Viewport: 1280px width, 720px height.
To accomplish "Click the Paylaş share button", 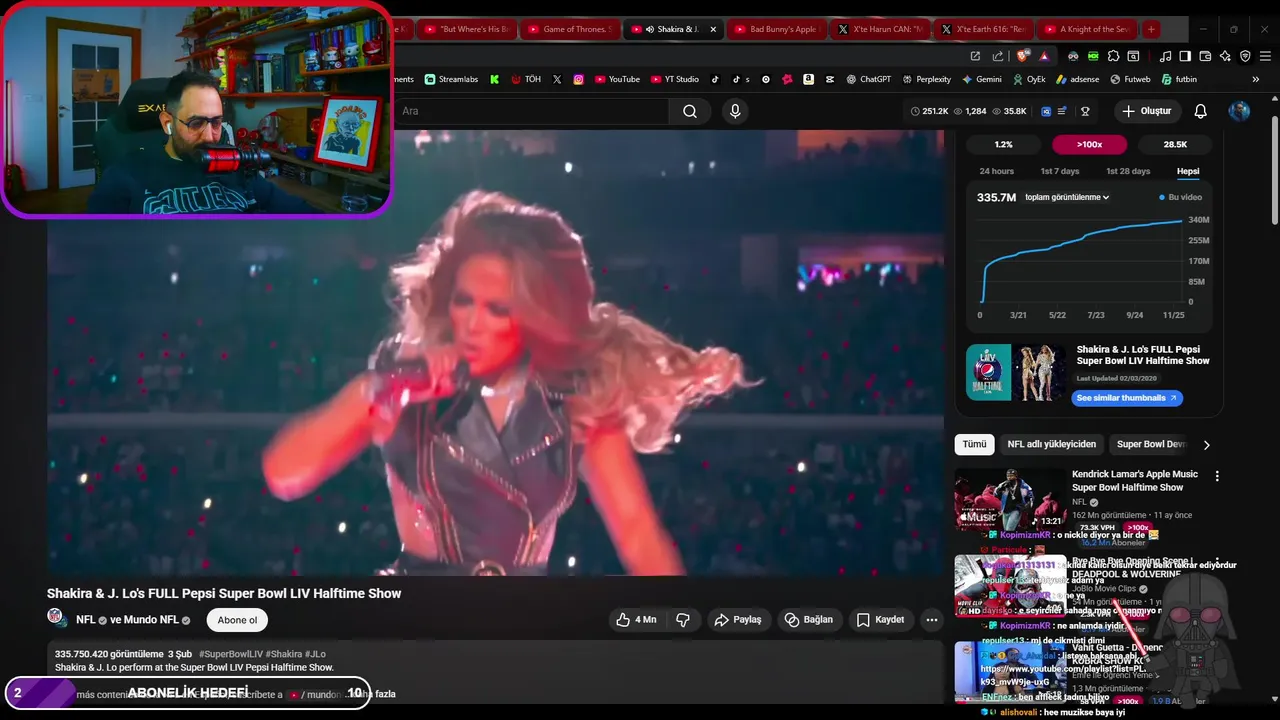I will 738,620.
